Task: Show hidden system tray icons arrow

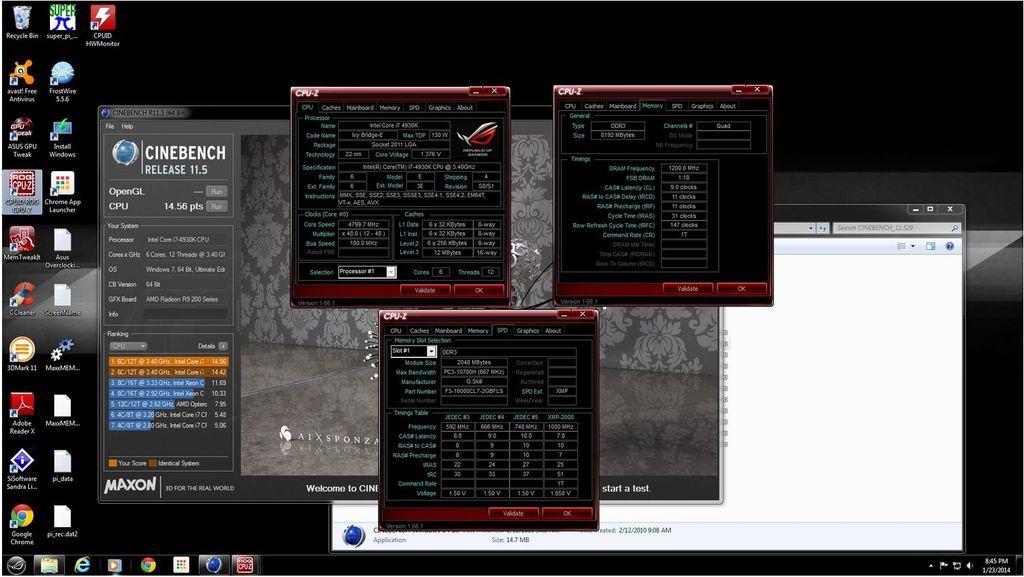Action: pos(931,566)
